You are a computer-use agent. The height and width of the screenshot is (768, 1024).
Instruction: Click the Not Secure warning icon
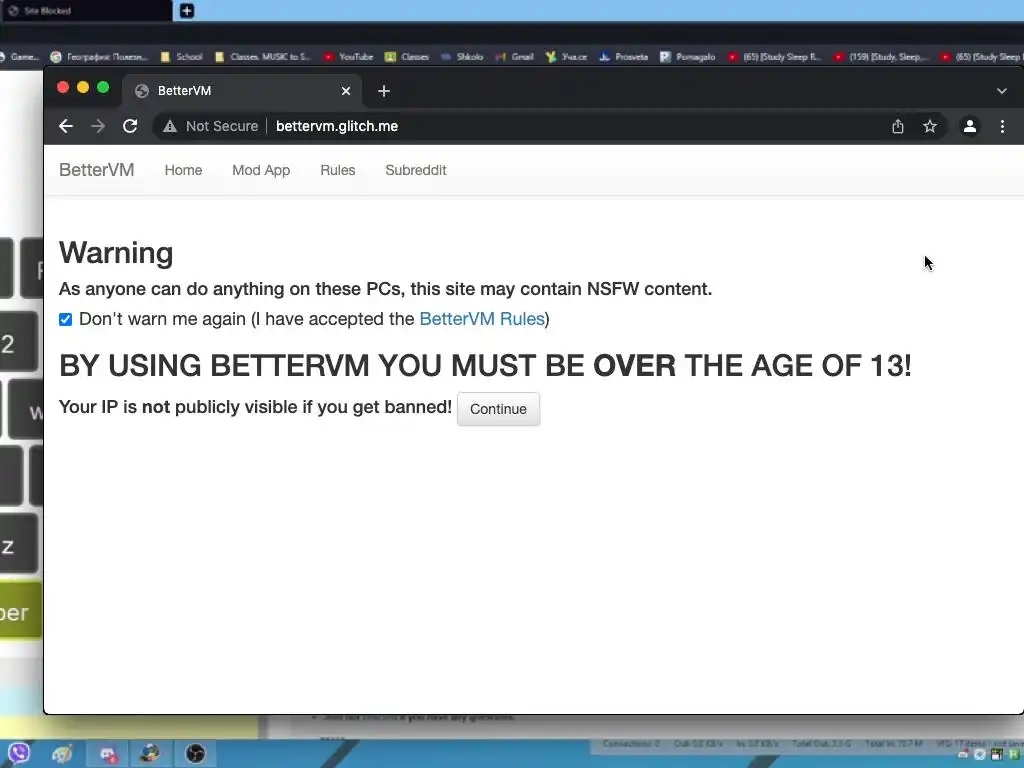click(170, 126)
